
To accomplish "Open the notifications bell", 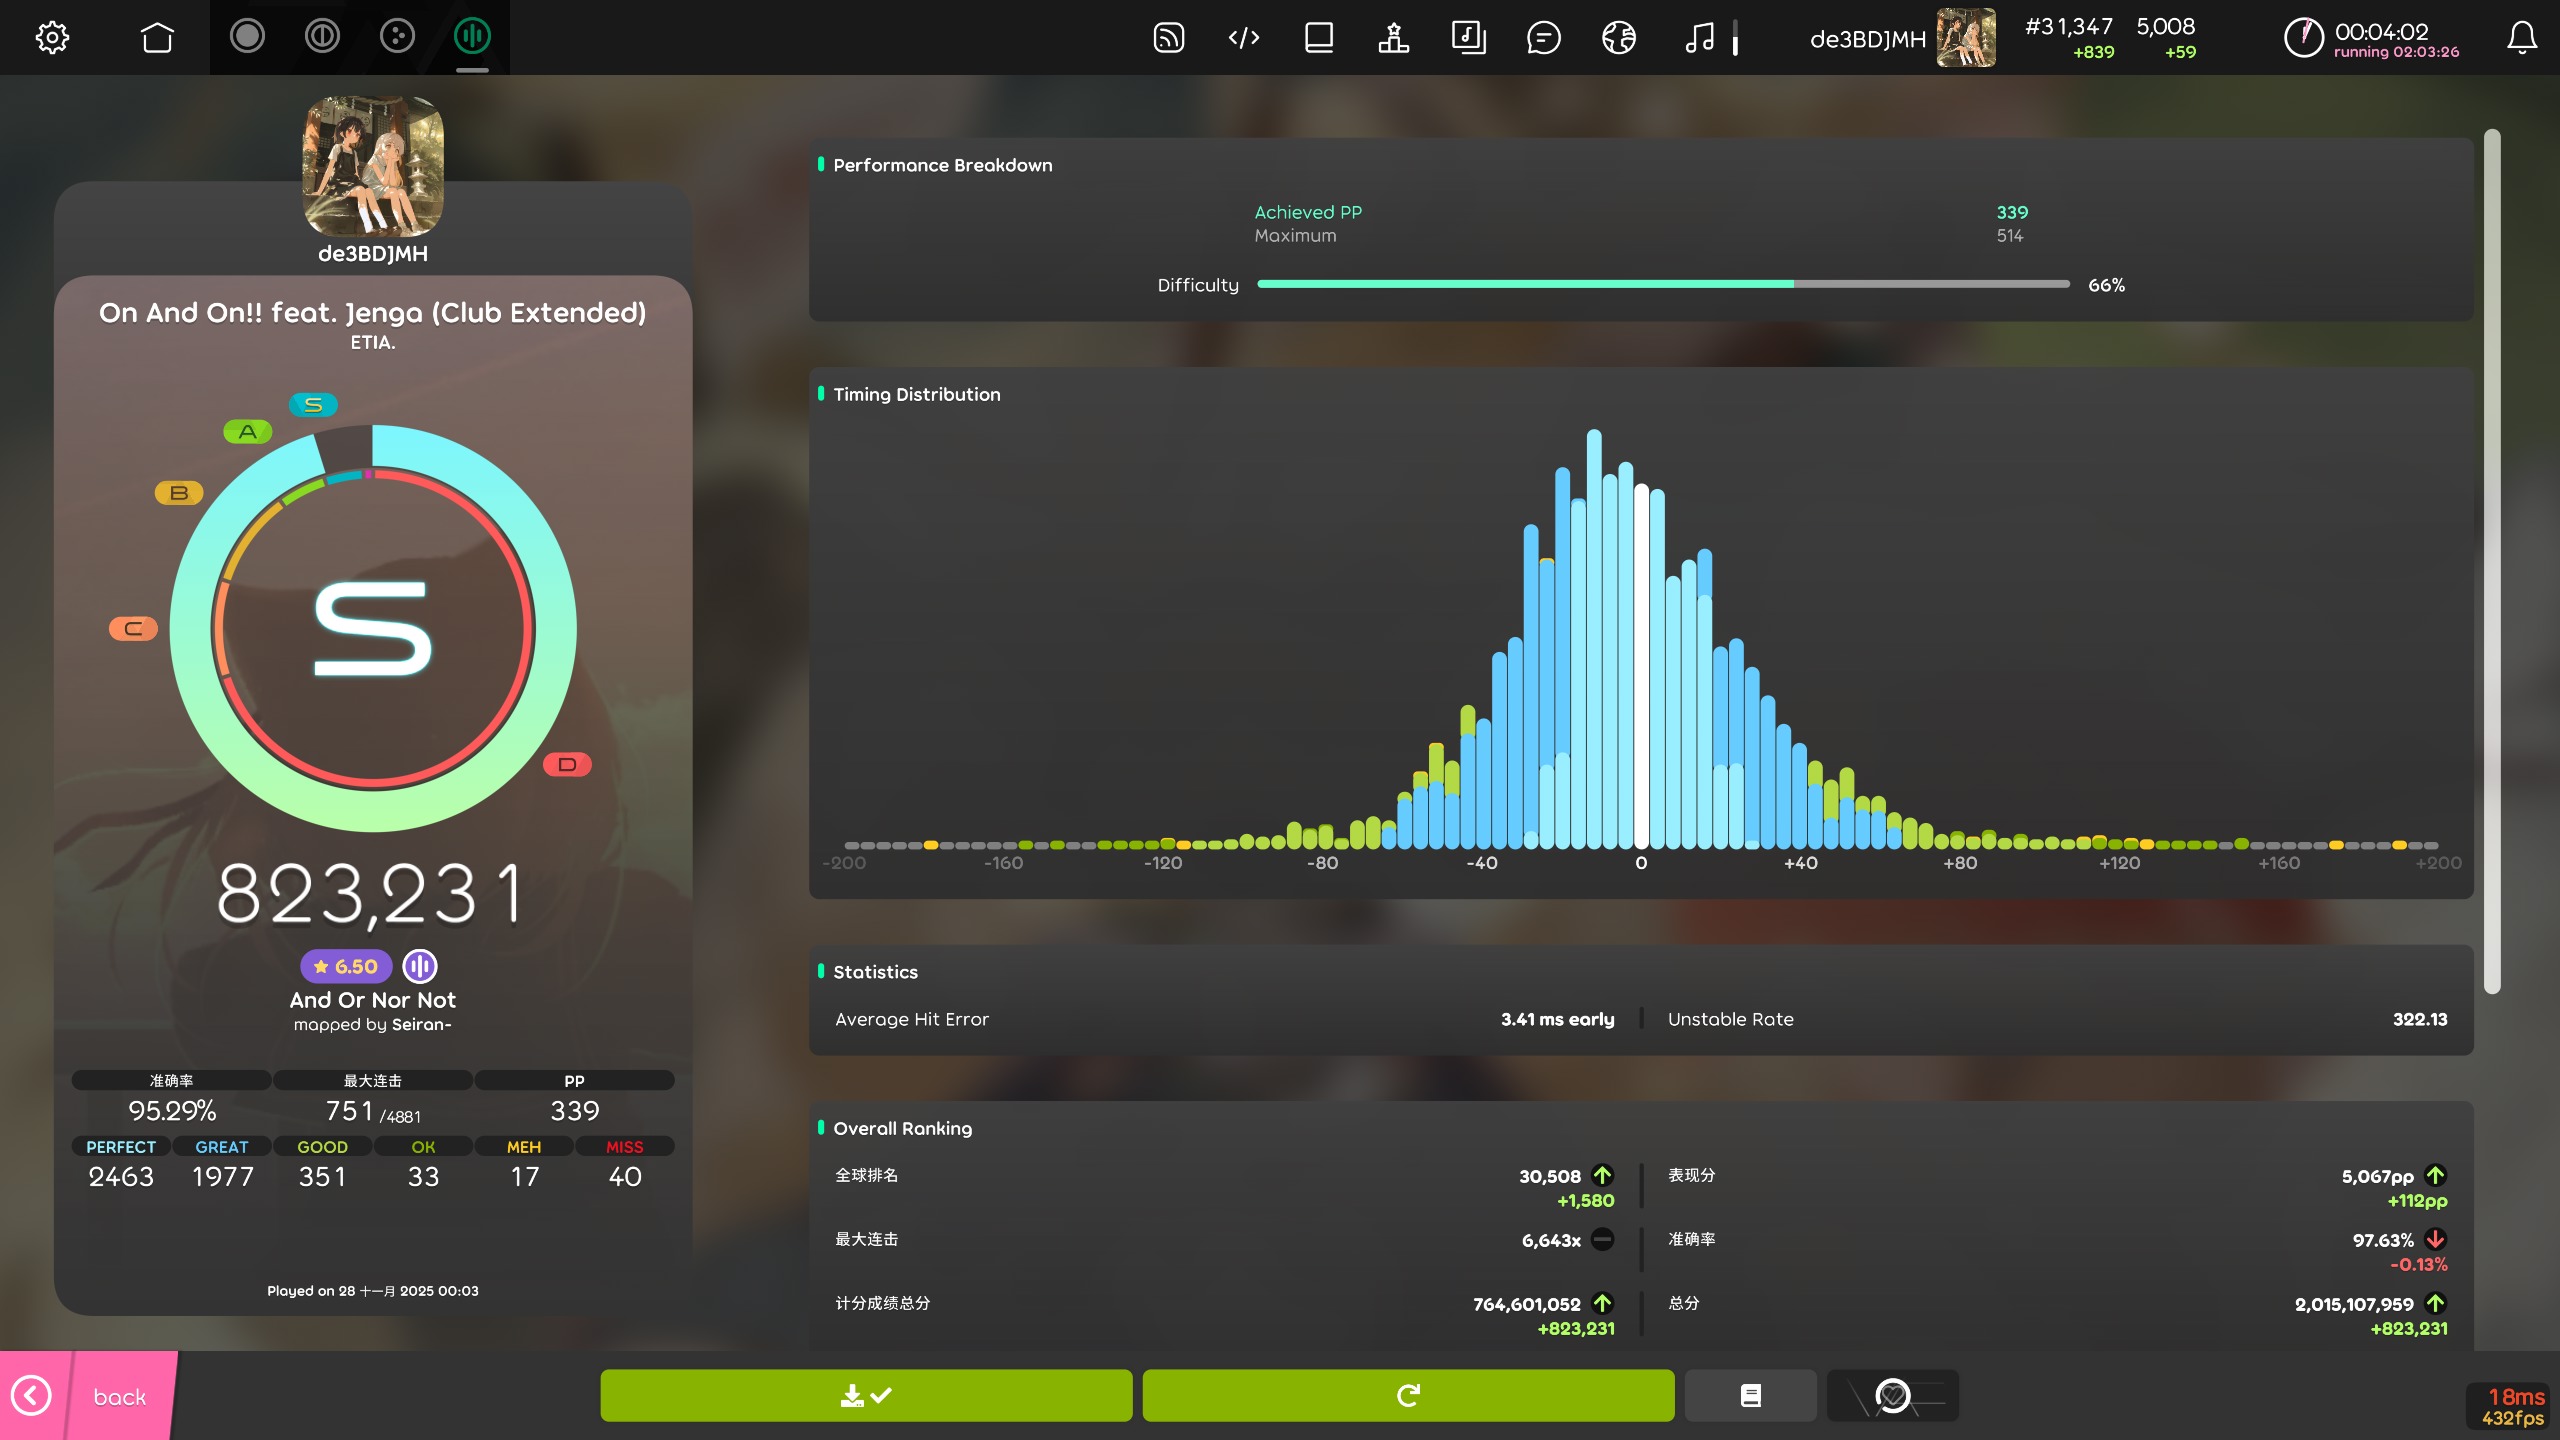I will pos(2521,38).
